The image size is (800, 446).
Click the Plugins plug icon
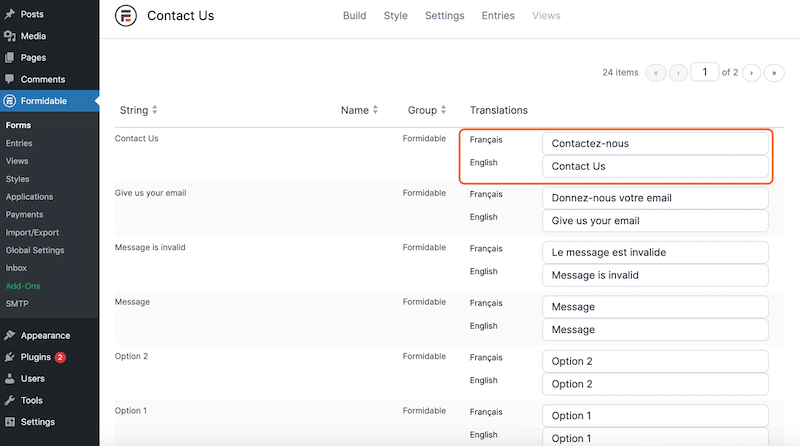pos(10,357)
